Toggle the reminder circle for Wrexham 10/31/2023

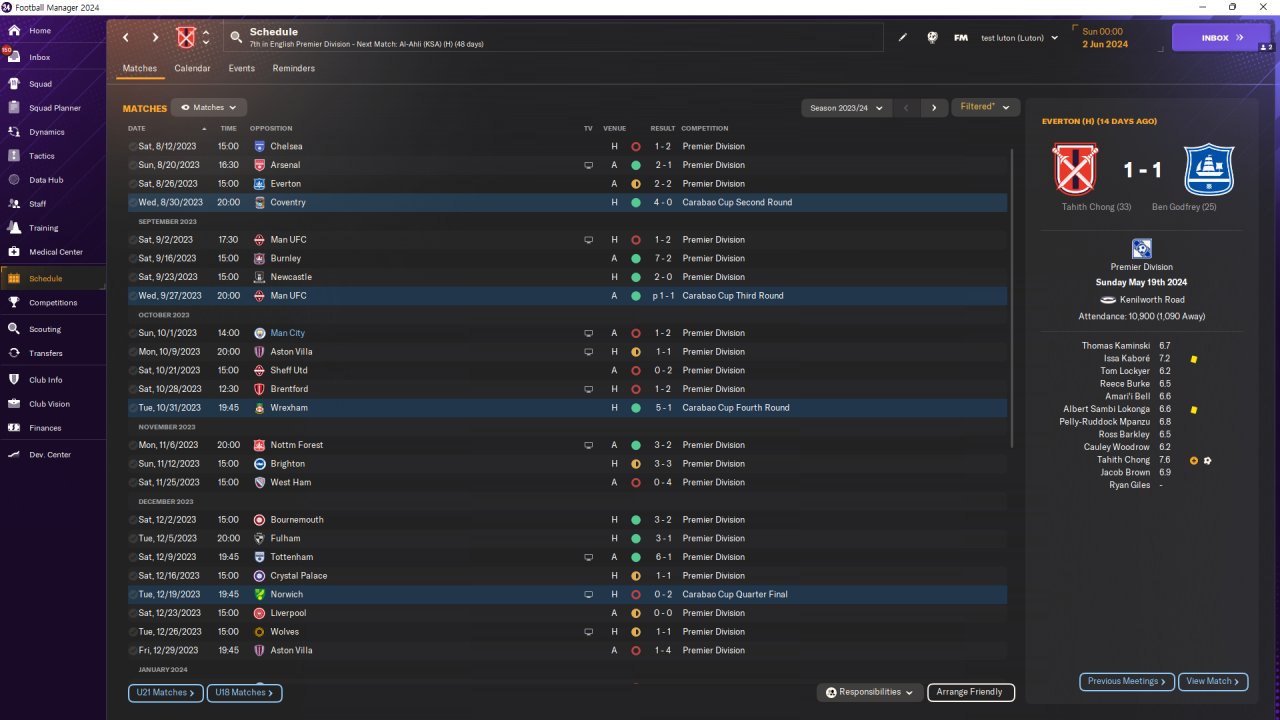[x=133, y=408]
